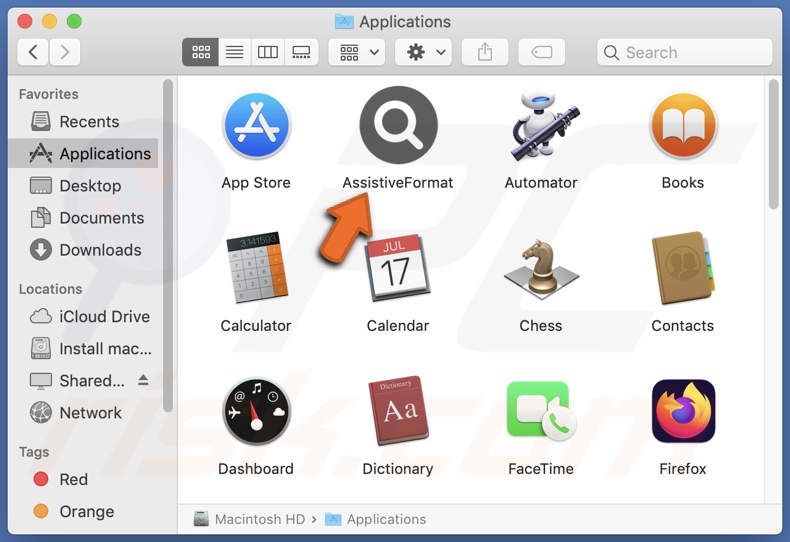Open the group-by arrangement dropdown
This screenshot has height=542, width=790.
click(x=357, y=52)
